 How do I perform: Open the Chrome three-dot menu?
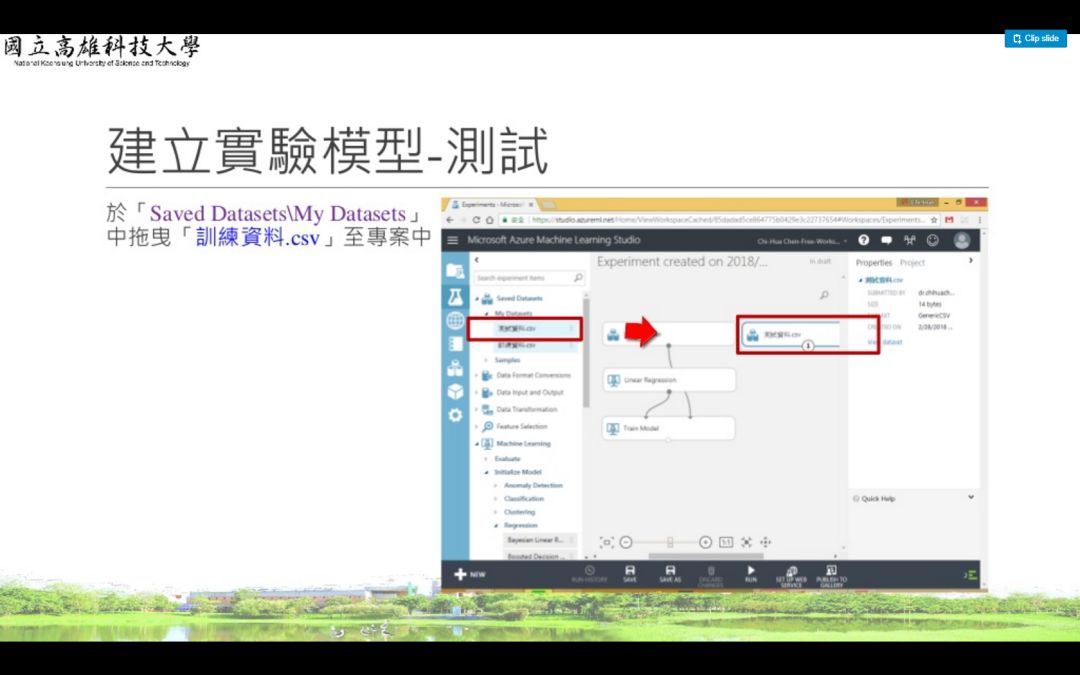tap(979, 220)
